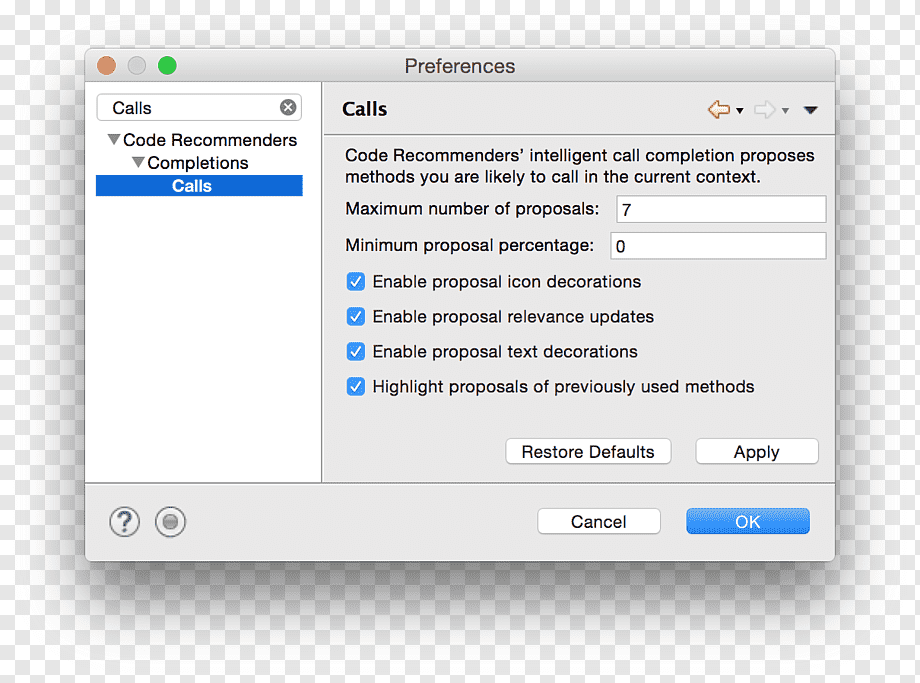Focus the Maximum number of proposals field
Image resolution: width=920 pixels, height=683 pixels.
(721, 209)
